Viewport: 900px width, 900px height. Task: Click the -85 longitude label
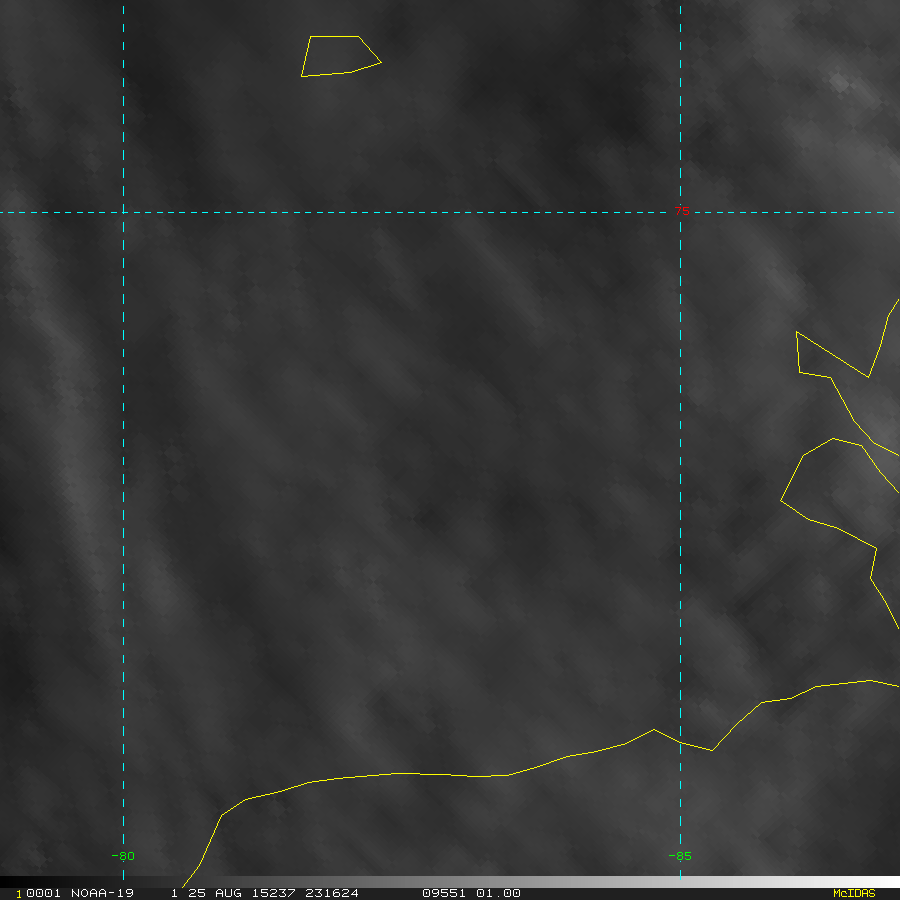pyautogui.click(x=680, y=856)
